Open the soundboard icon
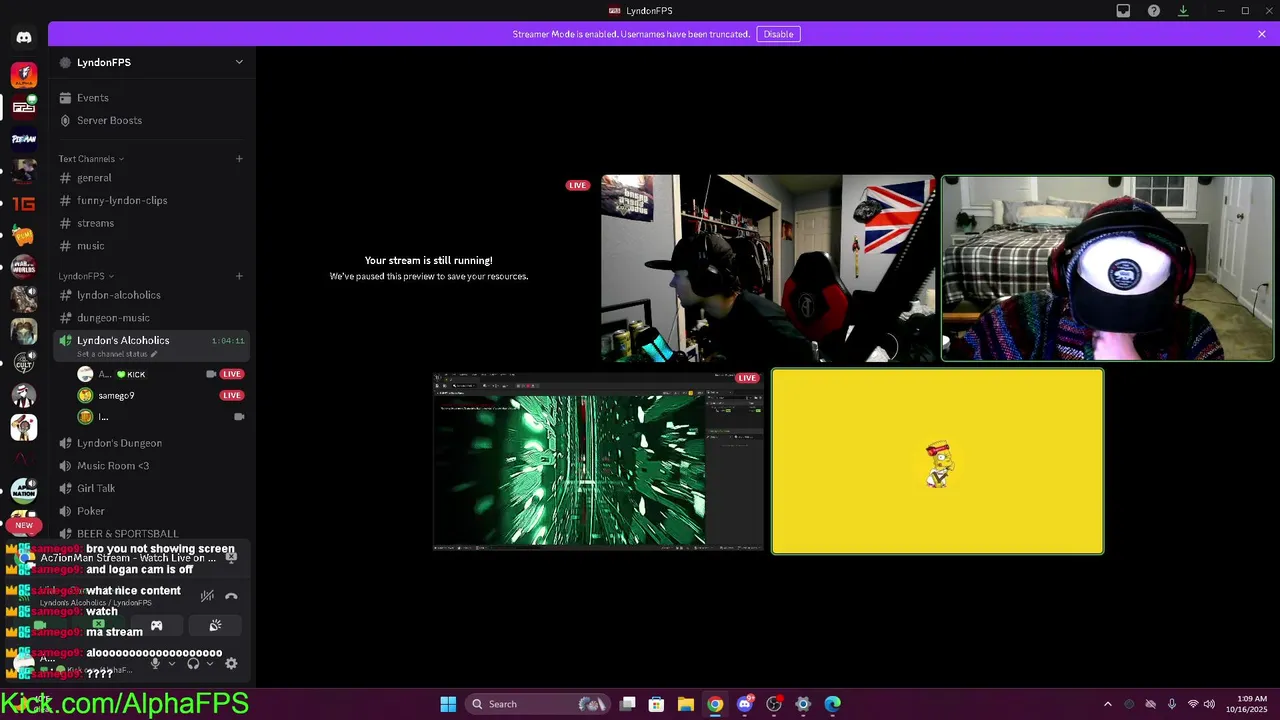Image resolution: width=1280 pixels, height=720 pixels. (x=215, y=625)
